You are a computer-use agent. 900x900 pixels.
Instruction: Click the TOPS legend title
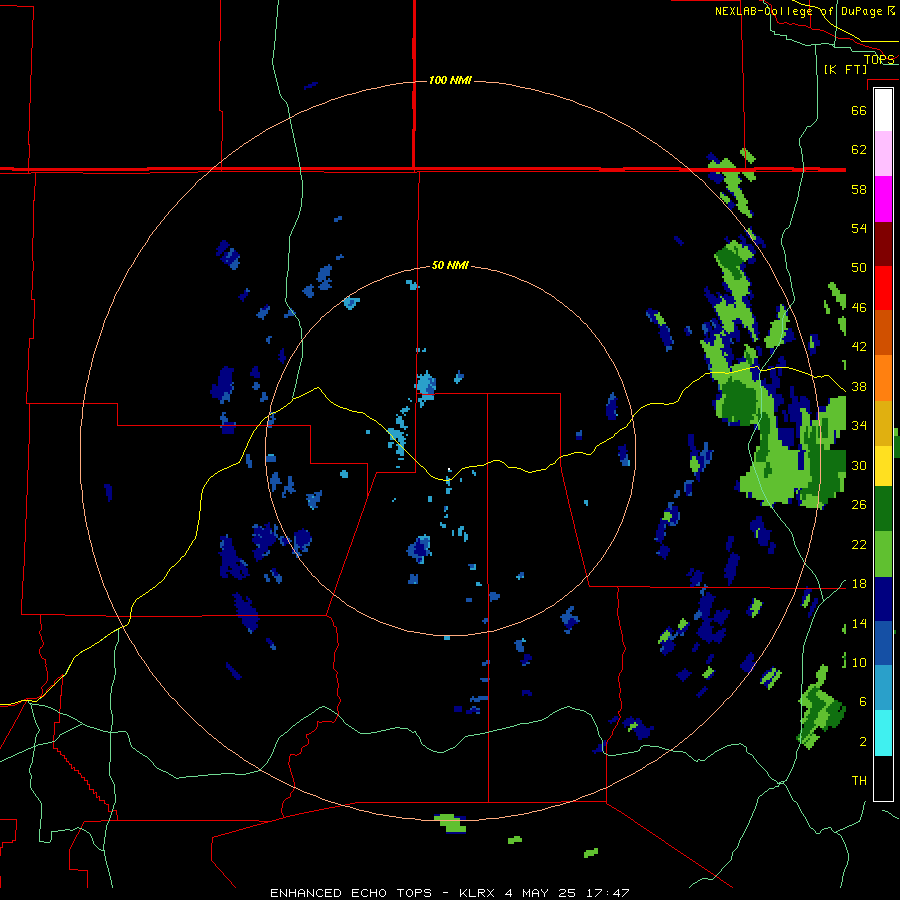point(879,59)
